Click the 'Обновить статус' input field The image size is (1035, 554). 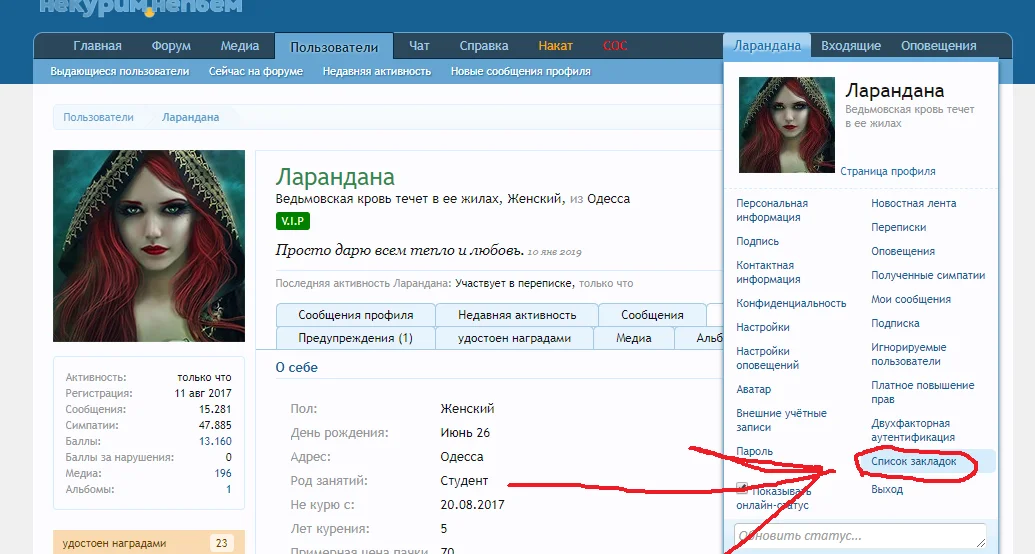860,536
